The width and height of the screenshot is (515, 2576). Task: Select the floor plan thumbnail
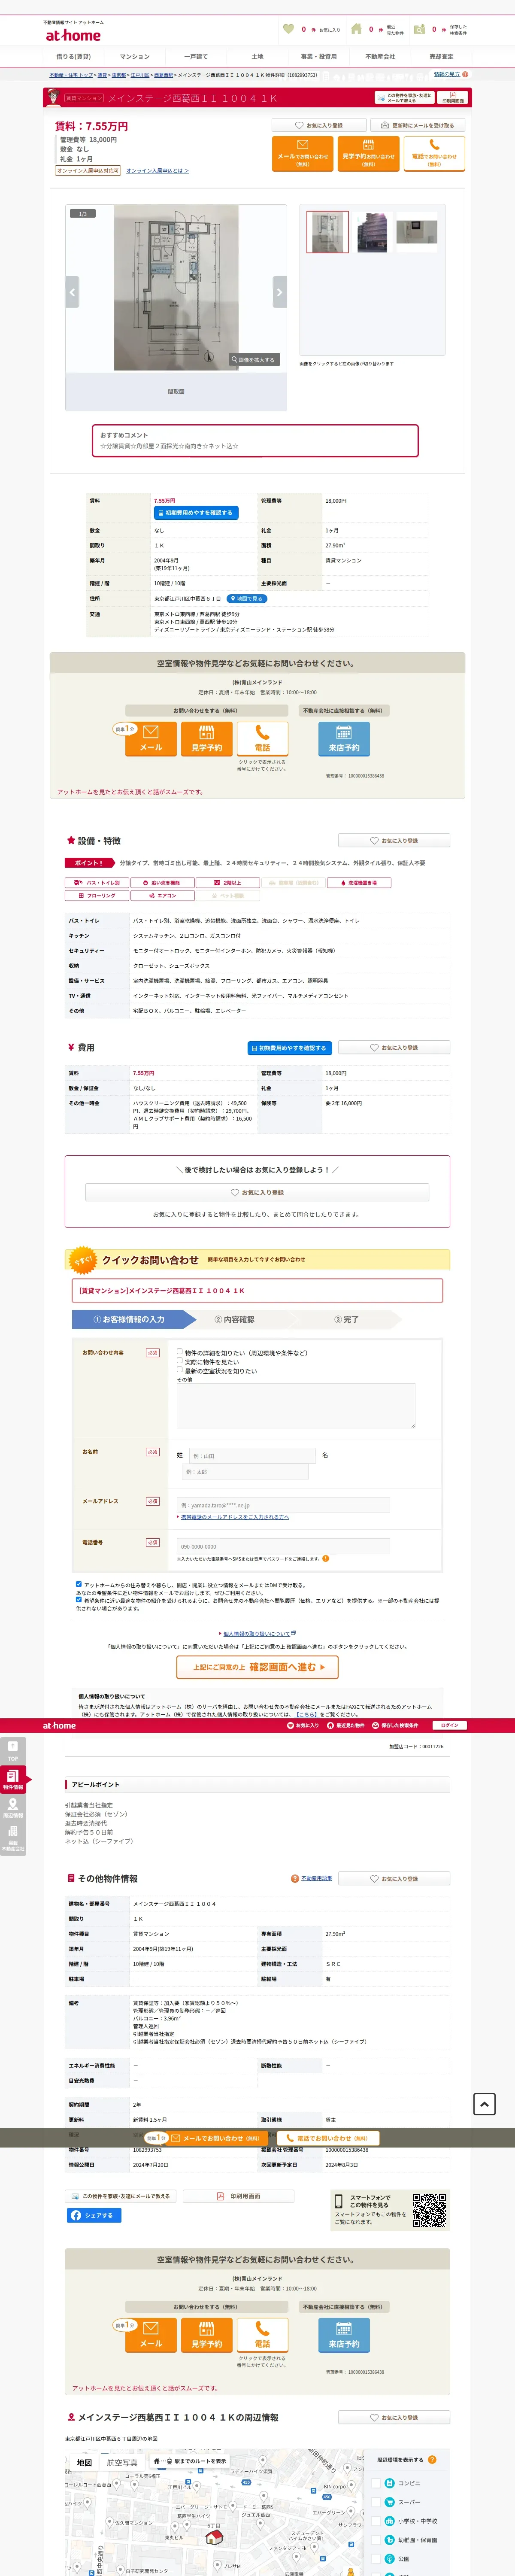click(x=327, y=232)
